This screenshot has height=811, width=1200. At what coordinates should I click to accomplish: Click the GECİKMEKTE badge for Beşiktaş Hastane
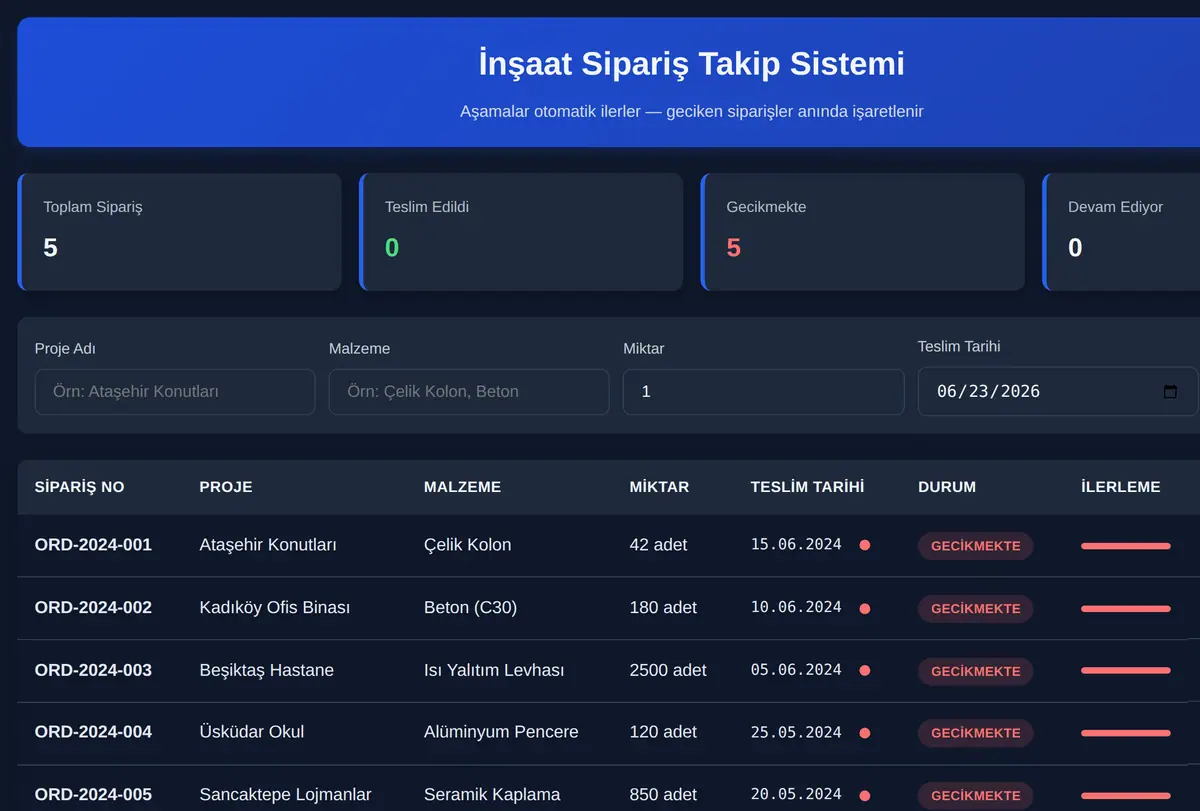976,671
